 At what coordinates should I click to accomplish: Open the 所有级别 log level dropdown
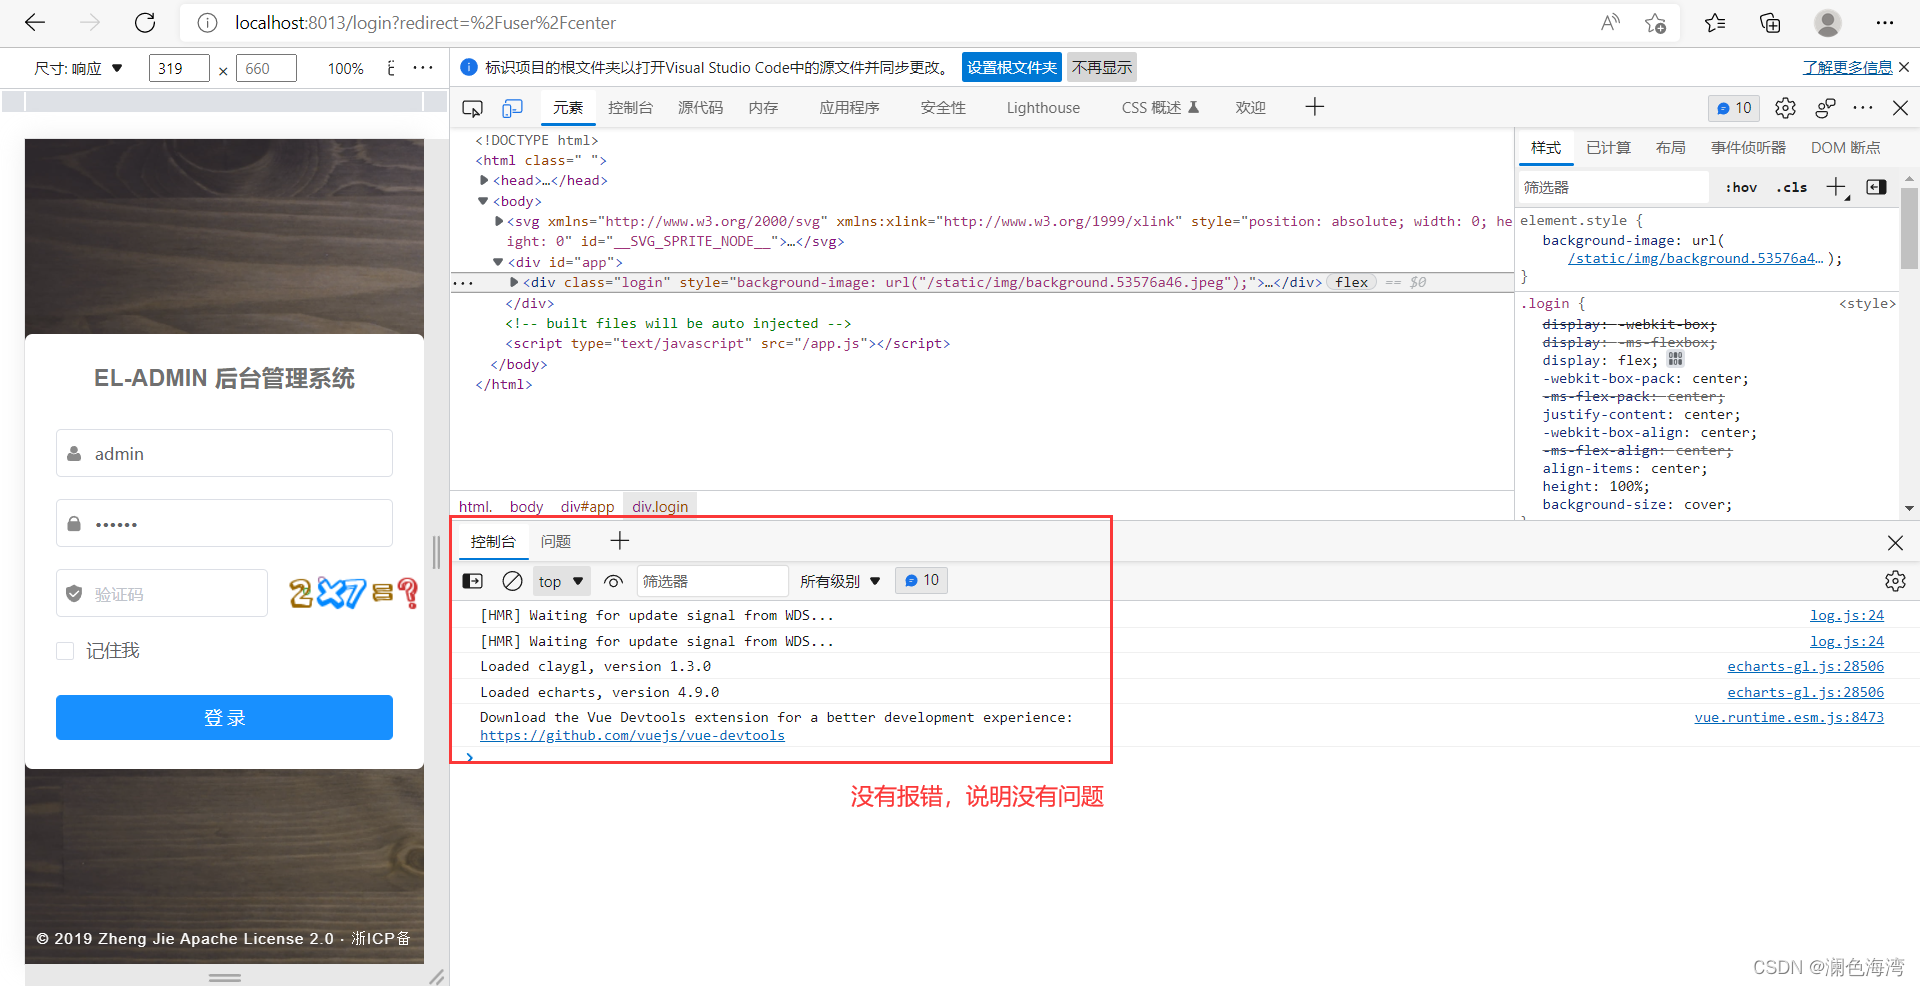click(839, 580)
